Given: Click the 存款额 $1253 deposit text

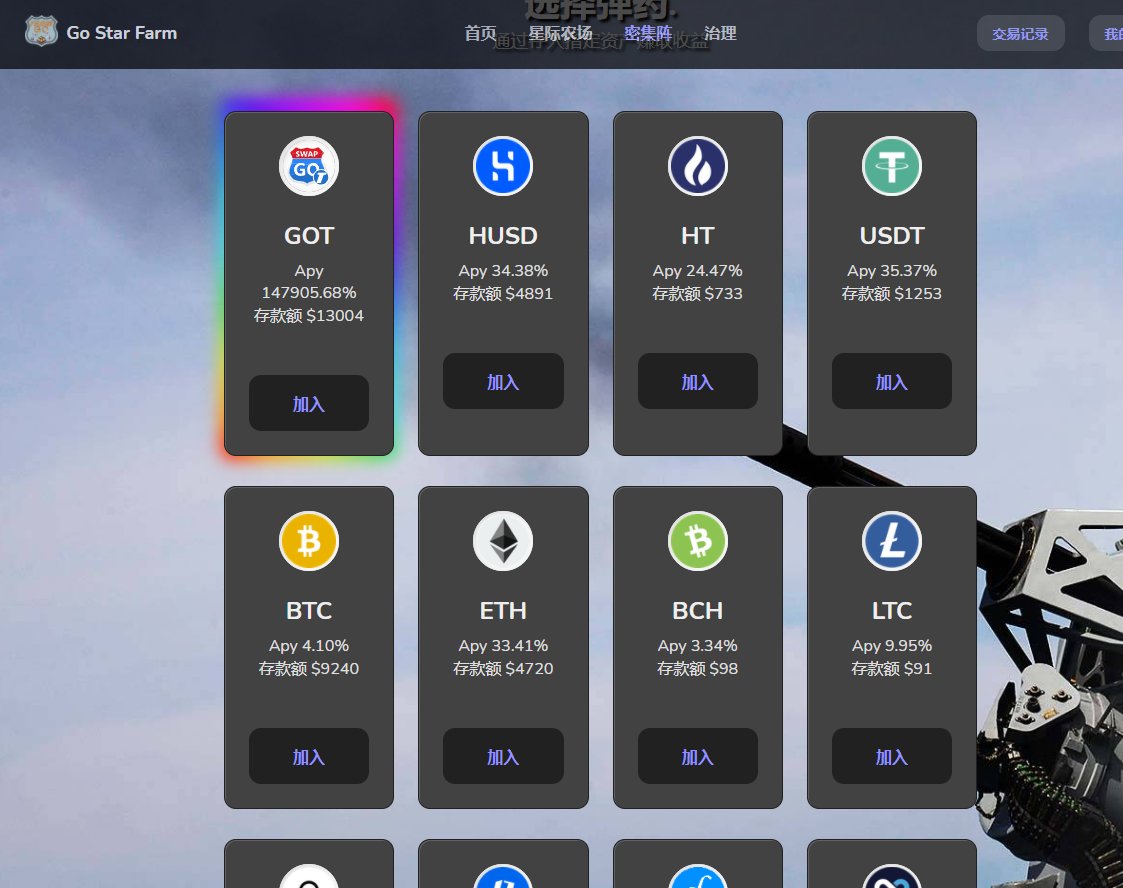Looking at the screenshot, I should coord(892,294).
